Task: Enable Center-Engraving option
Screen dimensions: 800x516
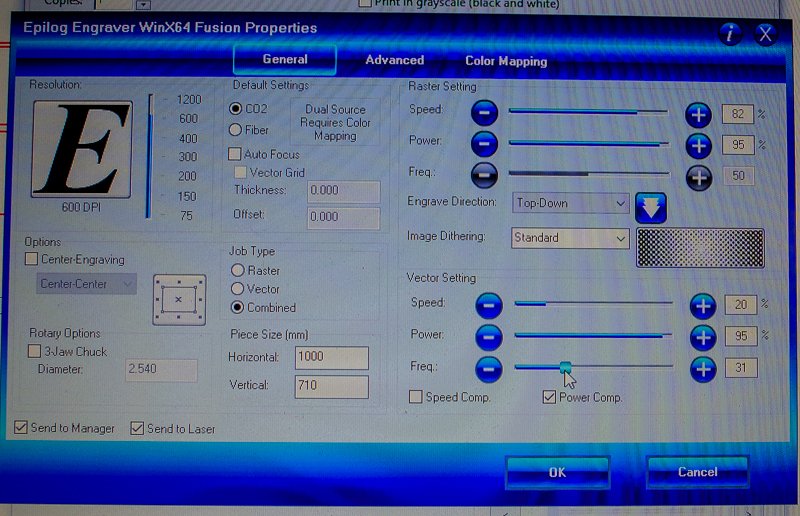Action: click(32, 259)
